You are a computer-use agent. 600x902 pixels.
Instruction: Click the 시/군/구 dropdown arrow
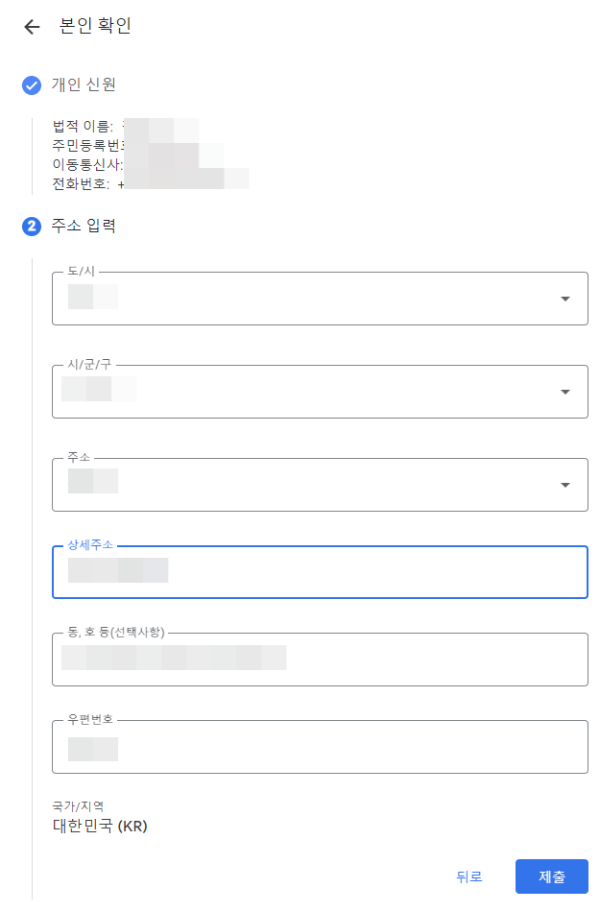click(x=565, y=391)
